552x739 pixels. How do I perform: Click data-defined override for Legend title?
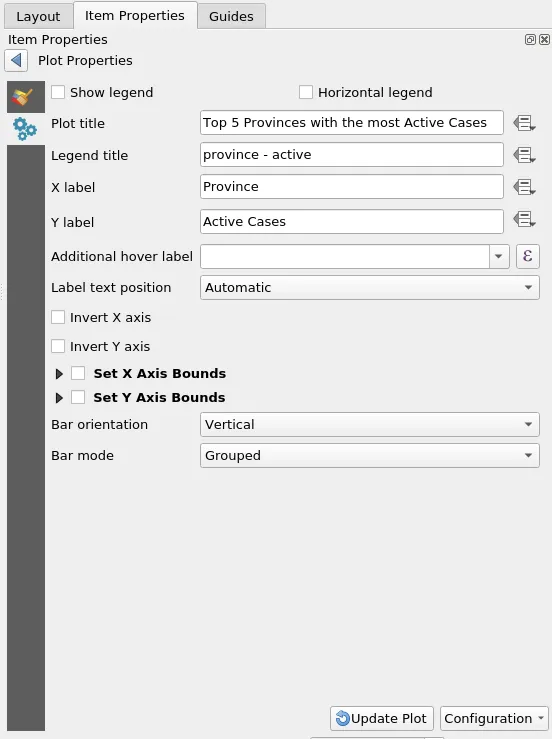click(524, 155)
